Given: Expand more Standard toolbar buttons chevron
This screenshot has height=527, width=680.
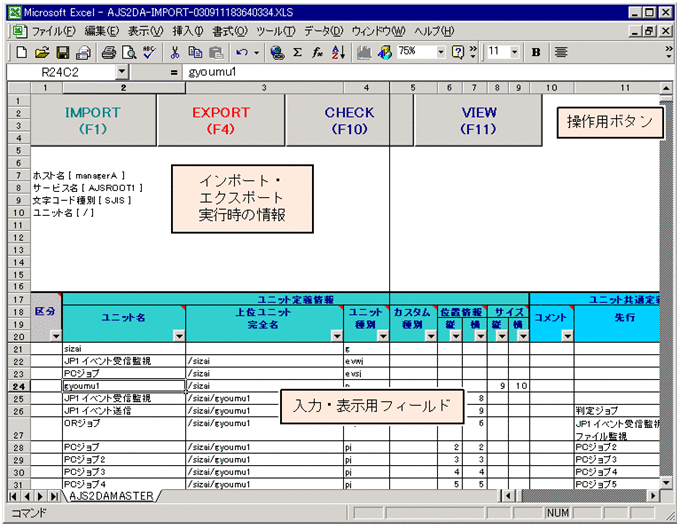Looking at the screenshot, I should click(473, 52).
